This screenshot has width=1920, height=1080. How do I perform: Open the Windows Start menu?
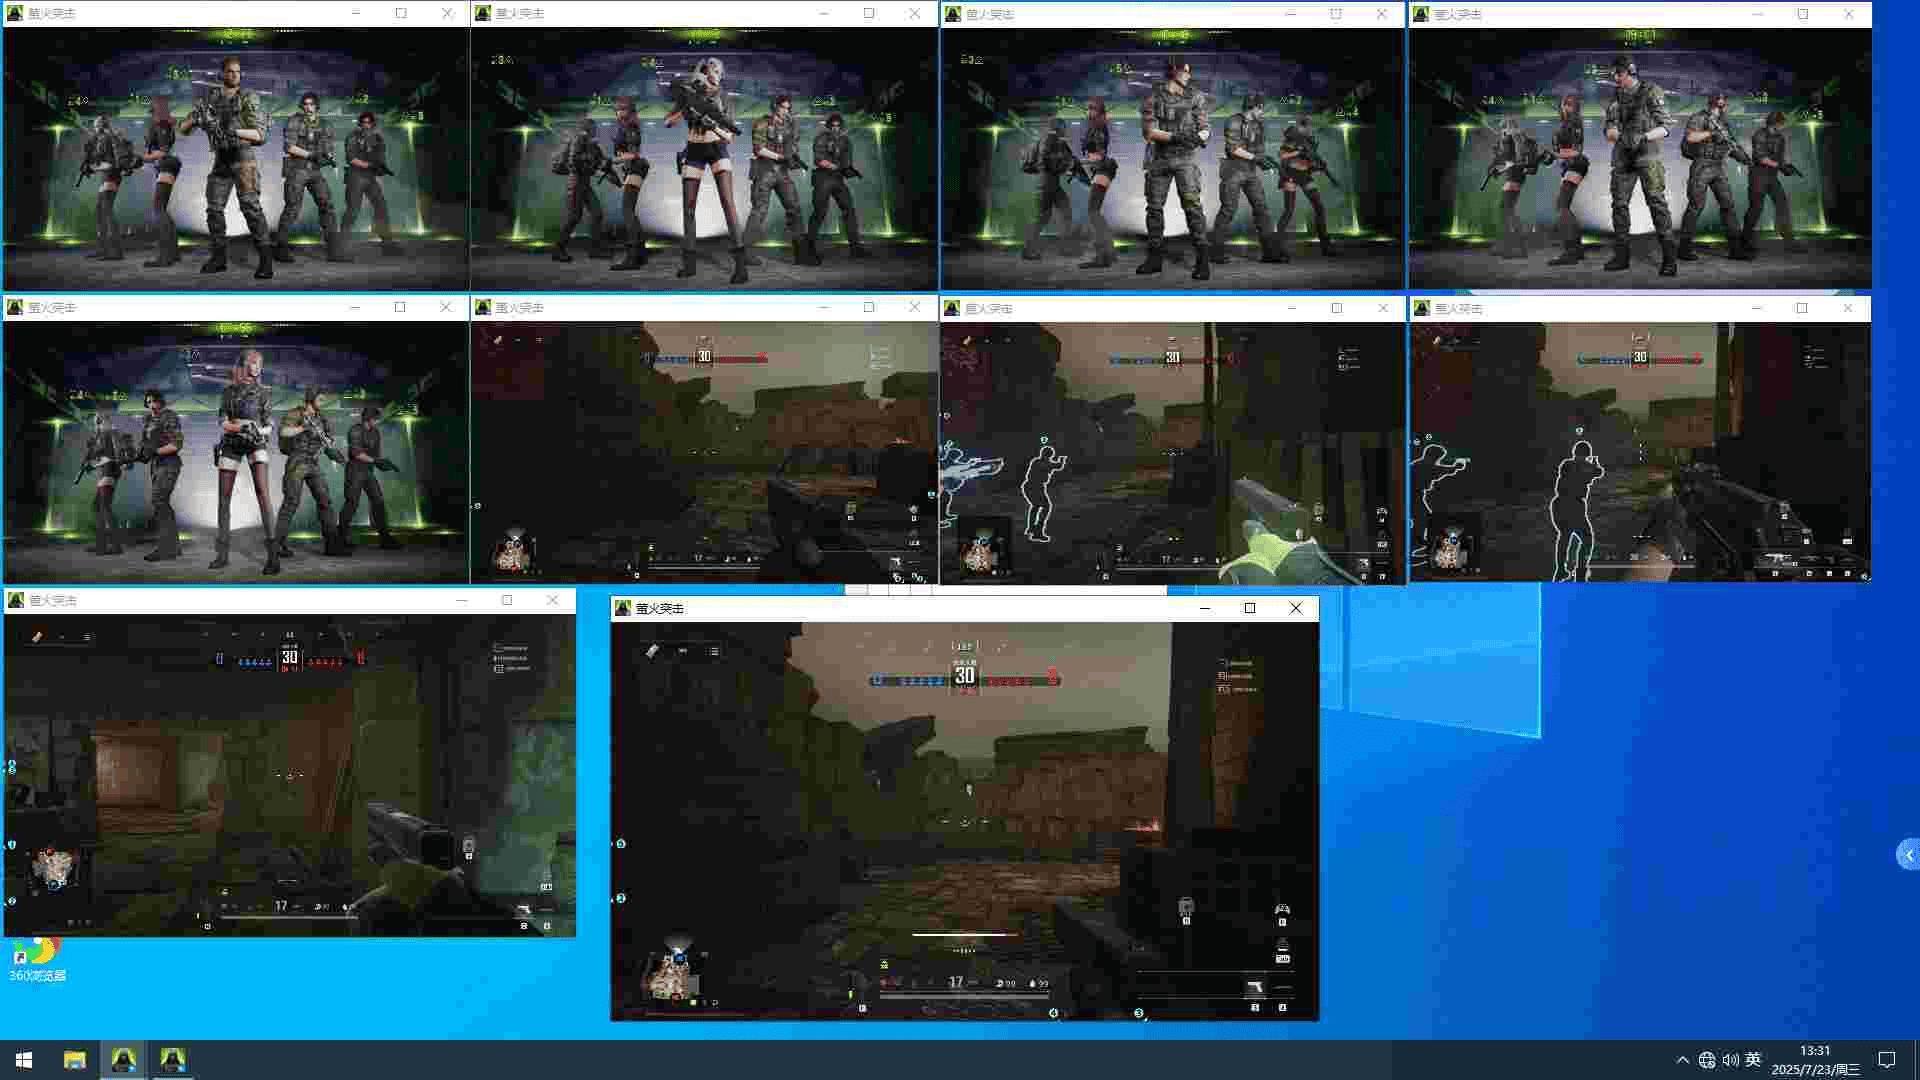click(24, 1060)
